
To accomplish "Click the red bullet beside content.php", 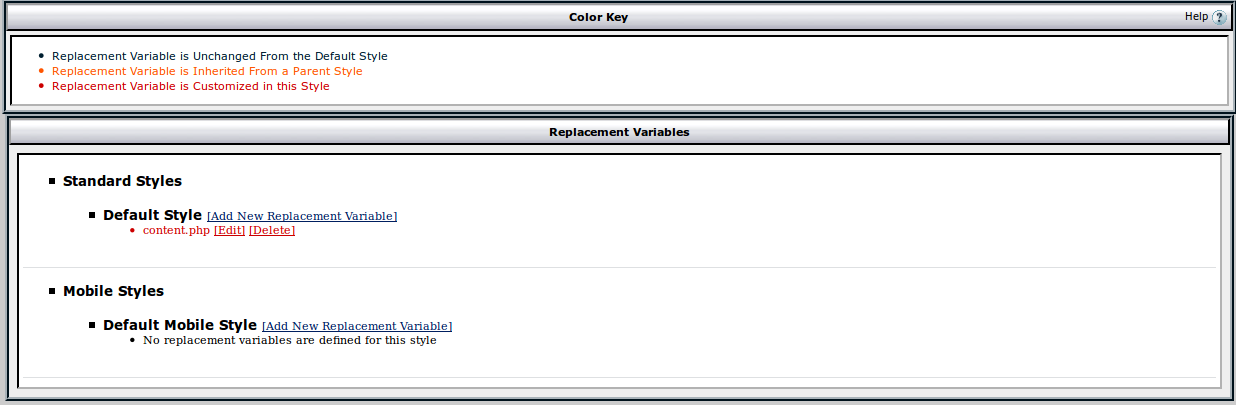I will pyautogui.click(x=132, y=231).
